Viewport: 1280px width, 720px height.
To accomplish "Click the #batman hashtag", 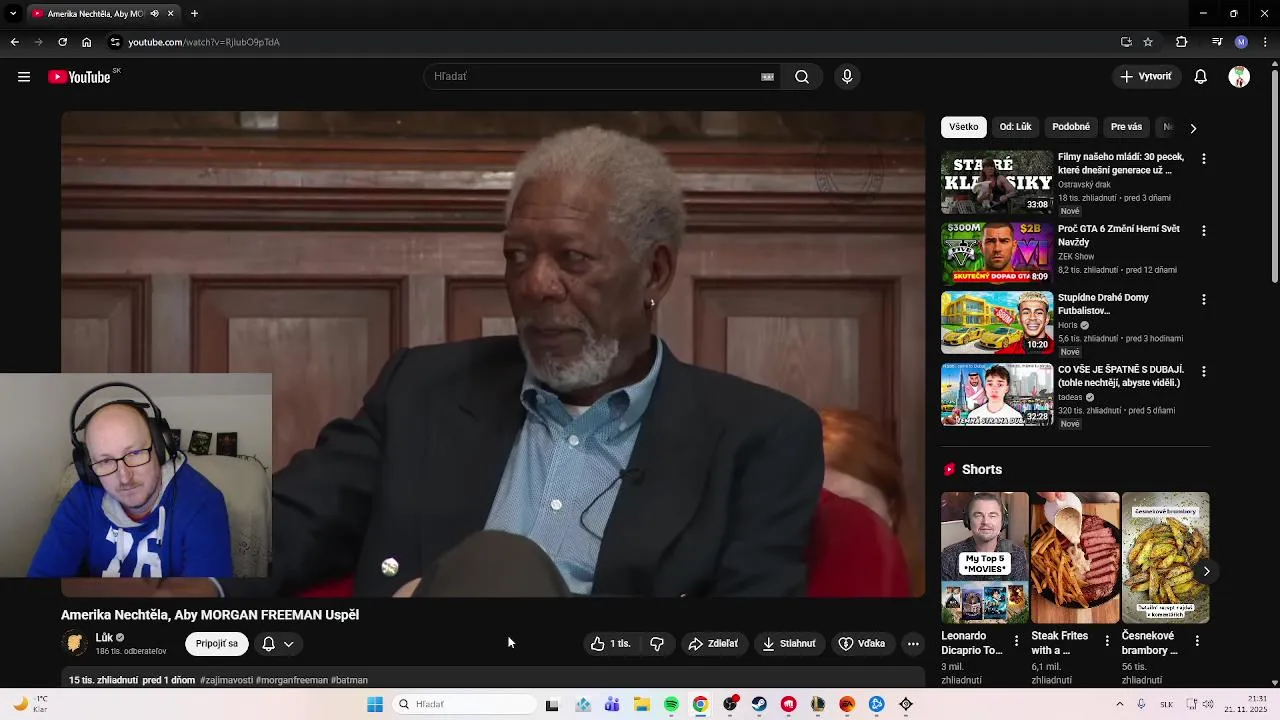I will (x=349, y=681).
